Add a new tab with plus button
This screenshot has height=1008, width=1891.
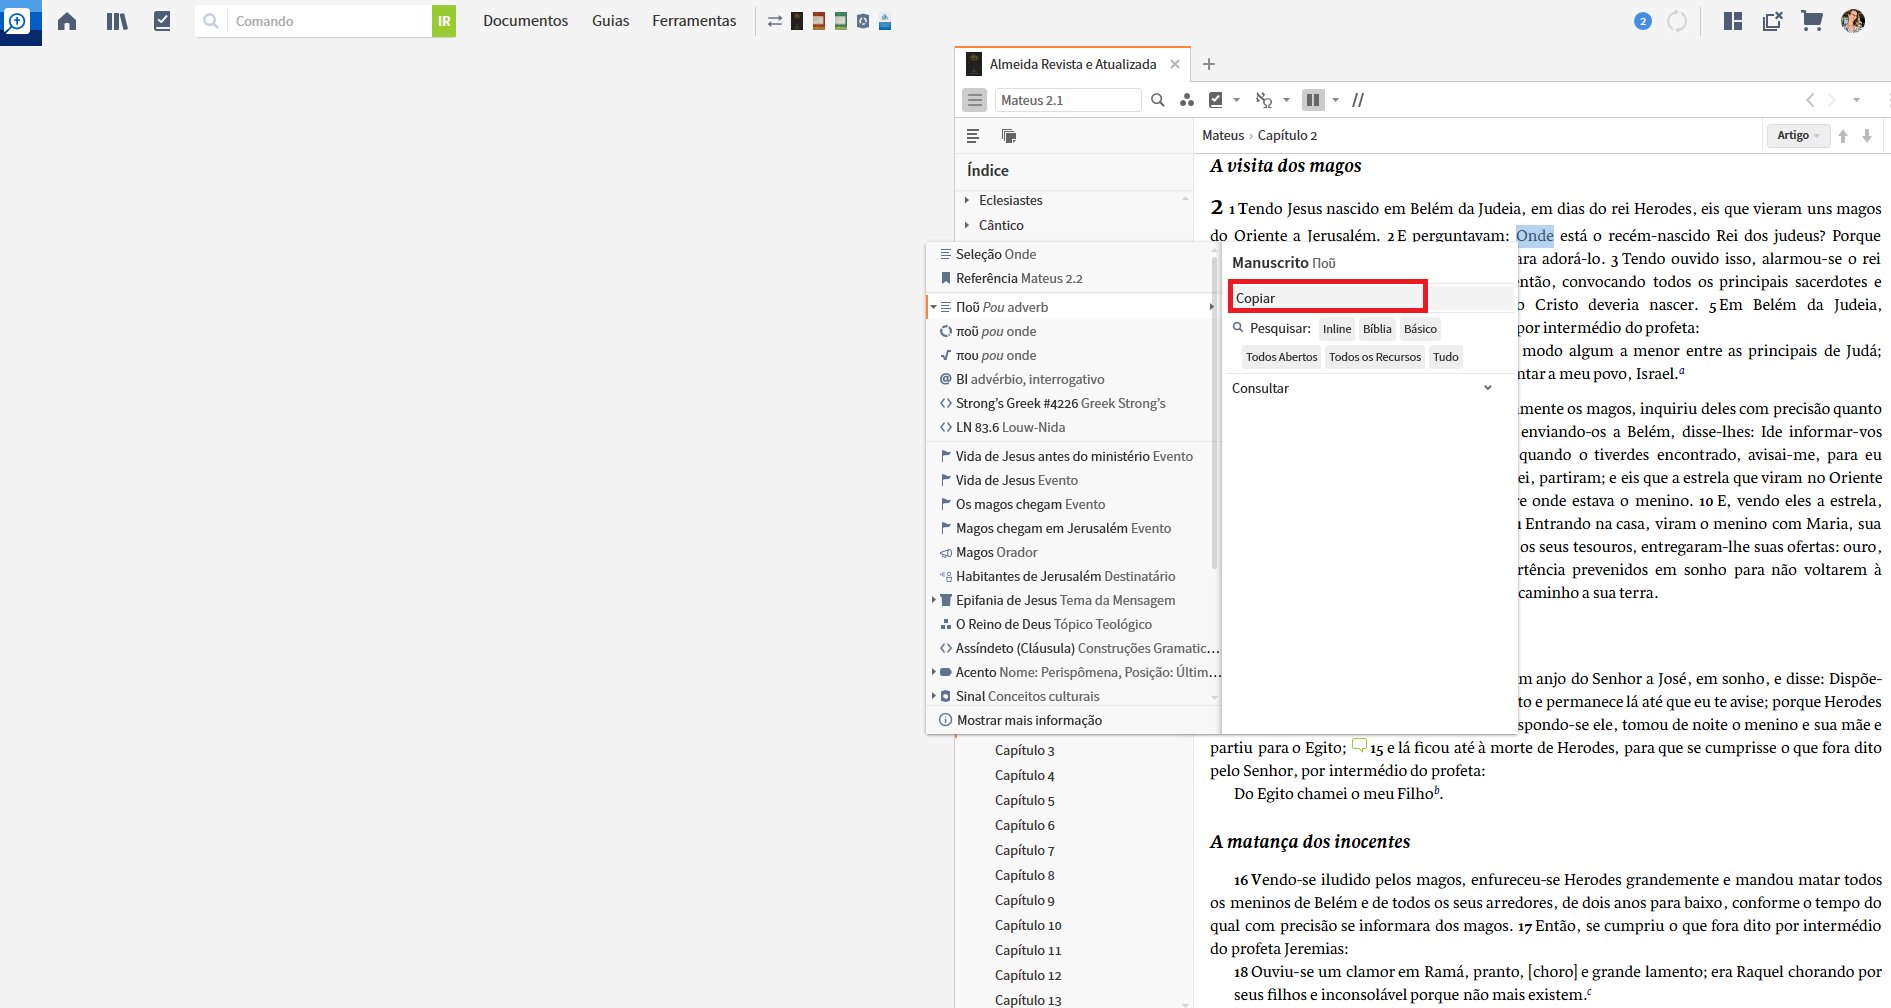[x=1208, y=64]
